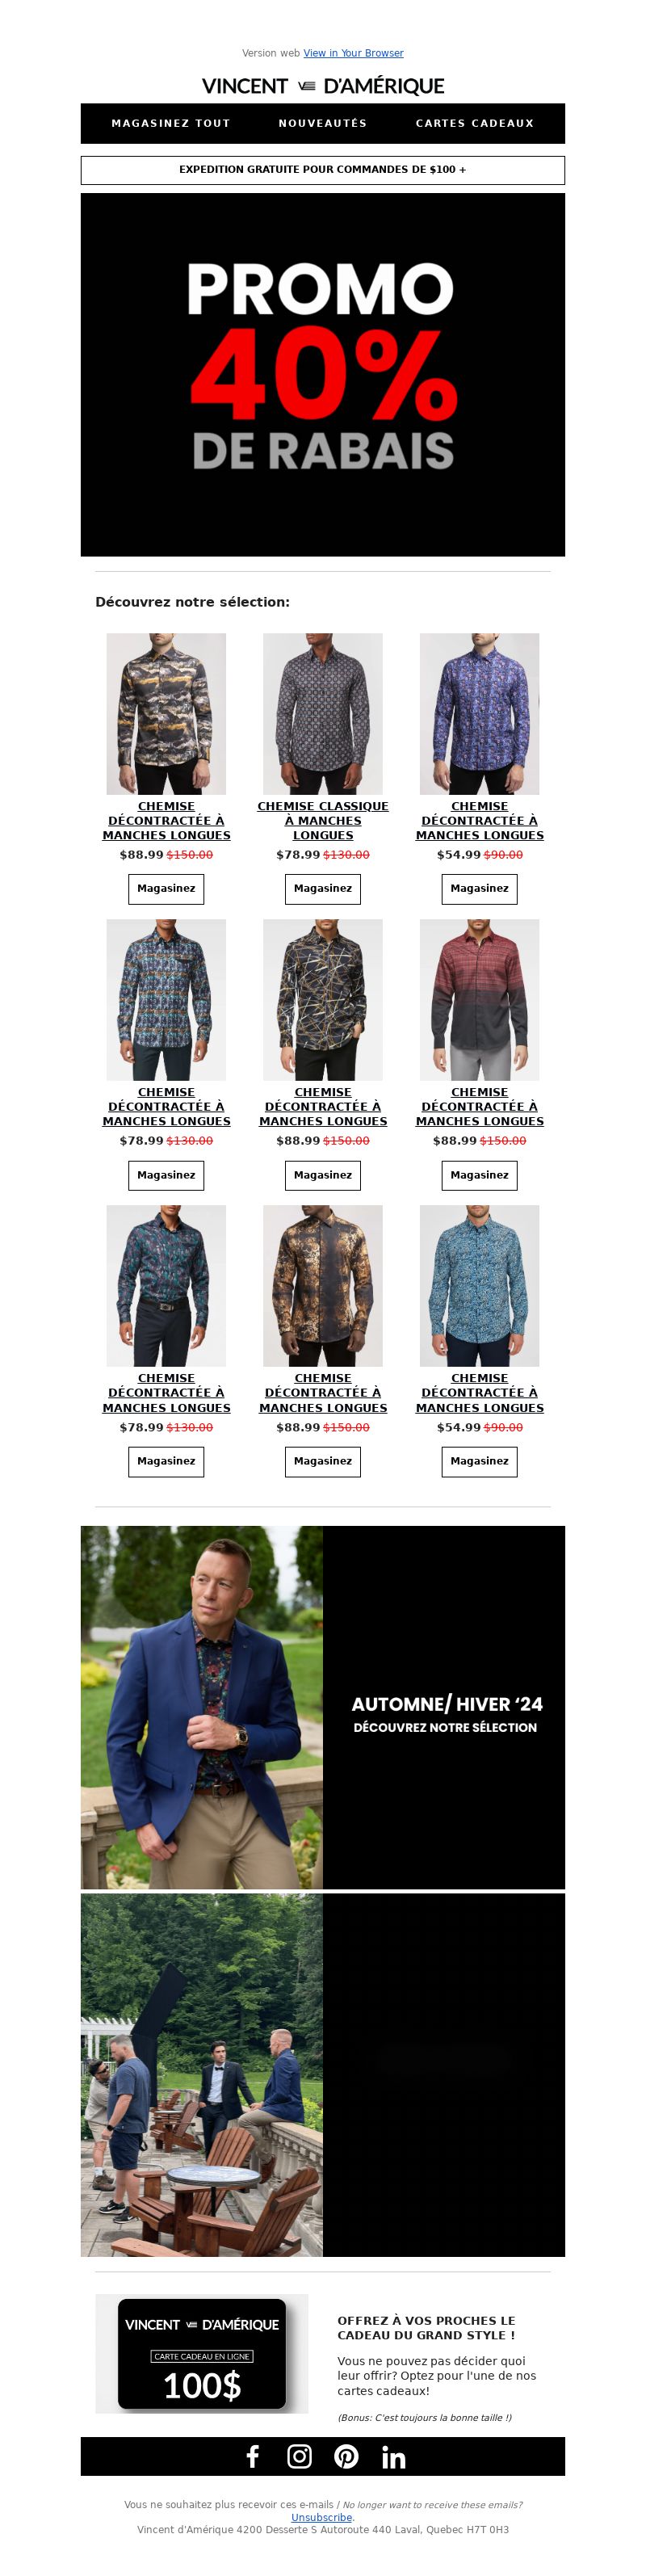This screenshot has height=2576, width=646.
Task: Open the Facebook icon in footer
Action: point(253,2456)
